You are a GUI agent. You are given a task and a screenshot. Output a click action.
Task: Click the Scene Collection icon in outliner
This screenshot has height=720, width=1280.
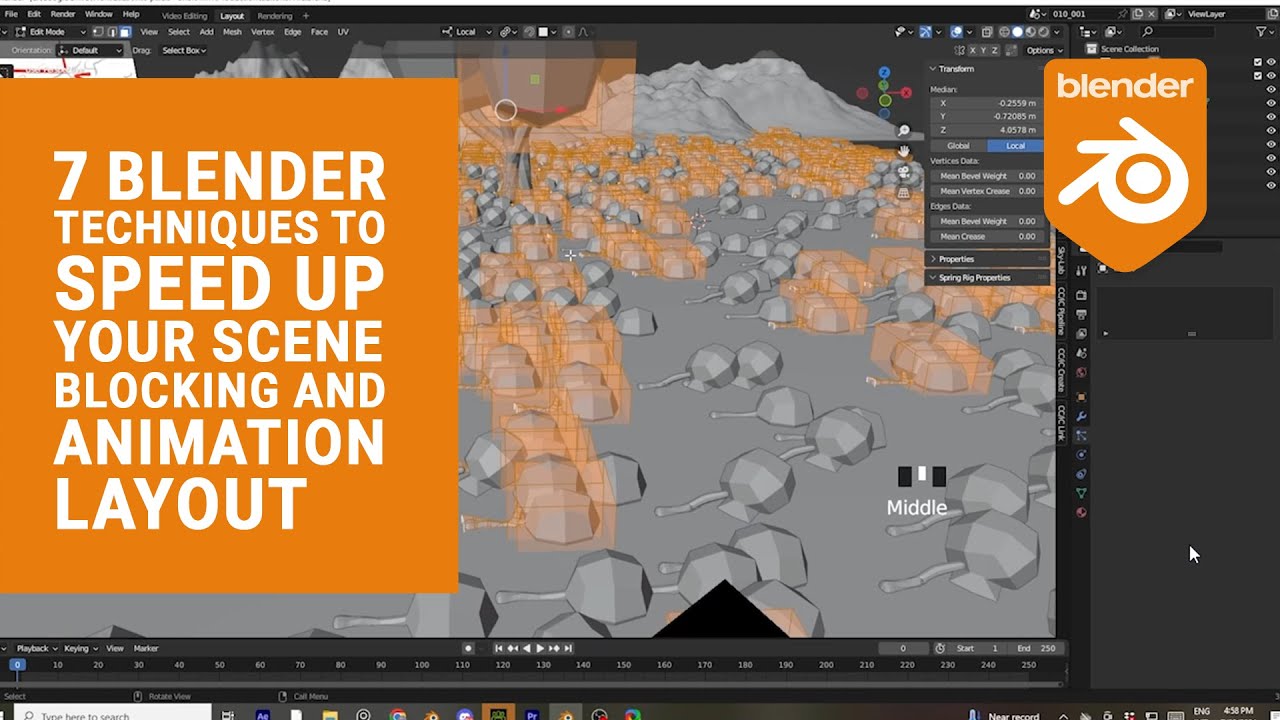pos(1091,49)
